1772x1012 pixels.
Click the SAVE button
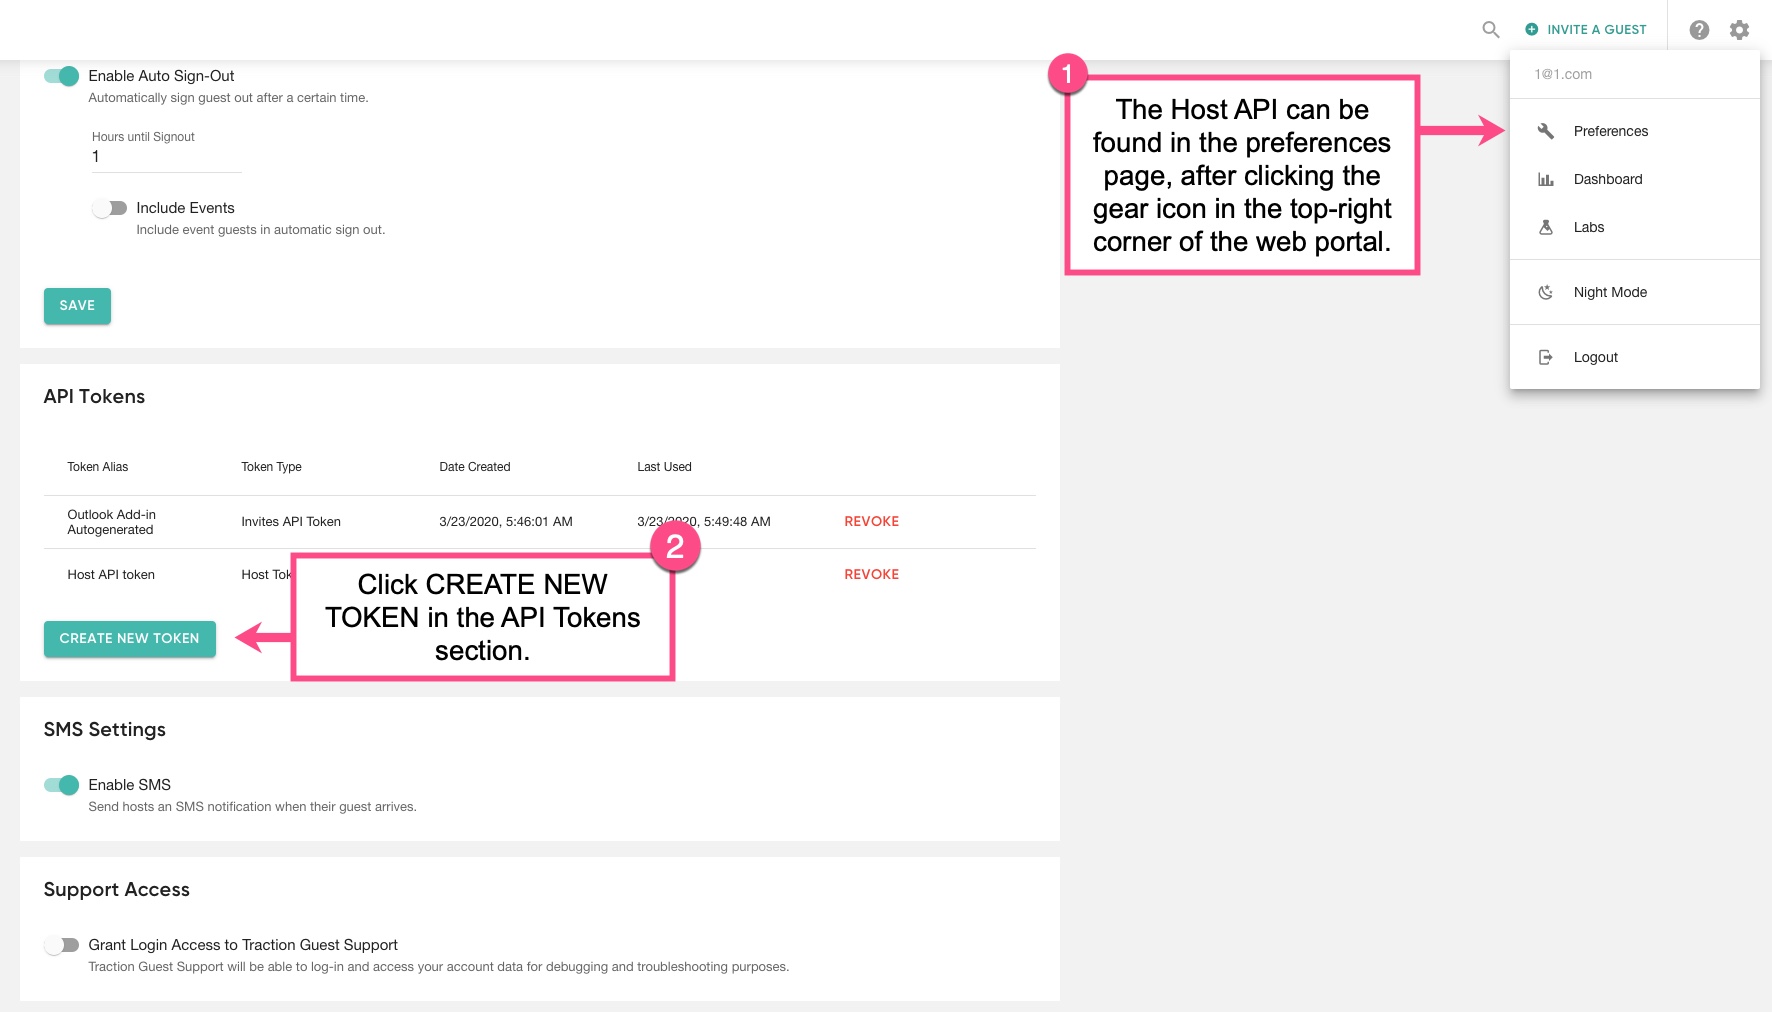pyautogui.click(x=76, y=305)
